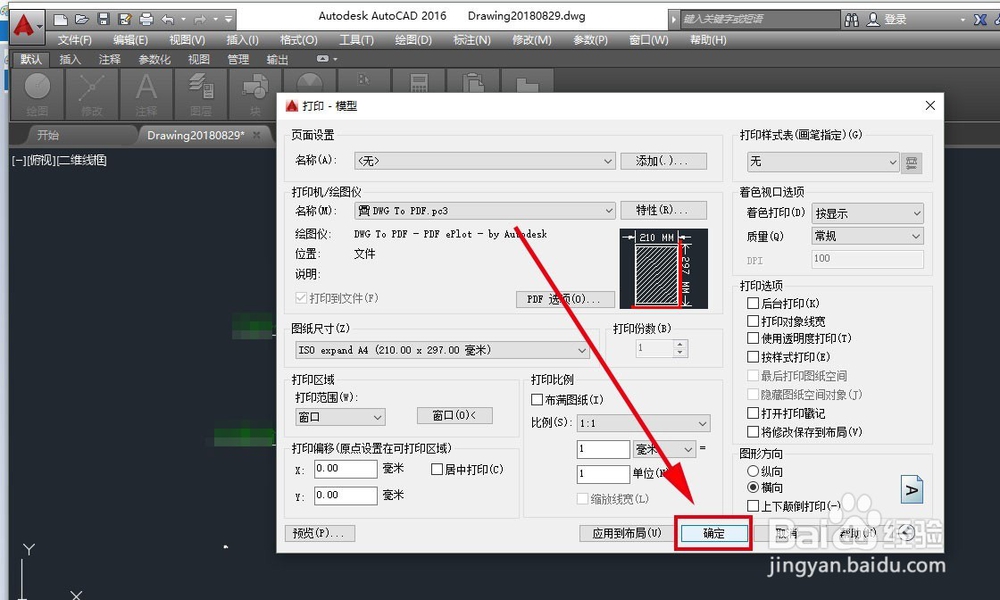
Task: Open the Customize Quick Access Toolbar arrow
Action: click(228, 20)
